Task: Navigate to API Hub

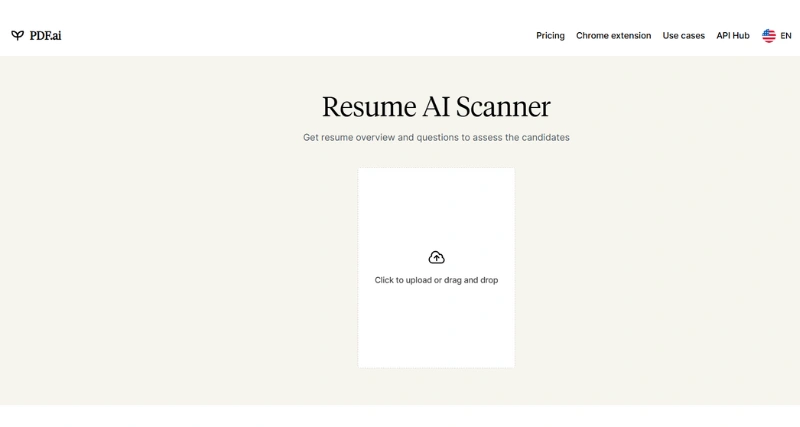Action: coord(732,35)
